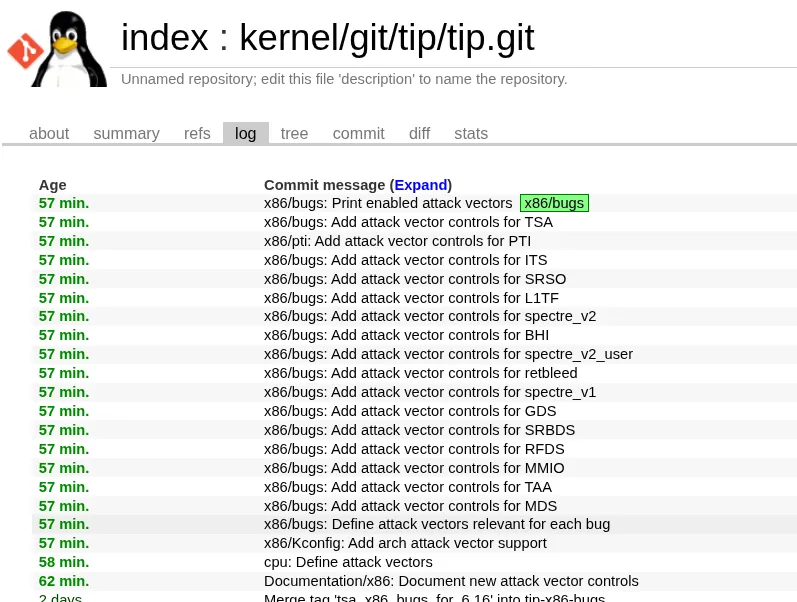
Task: Click the index link in header
Action: coord(164,39)
